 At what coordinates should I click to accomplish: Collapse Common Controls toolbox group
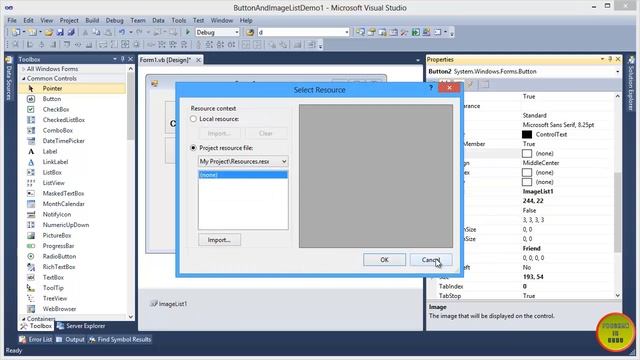23,78
